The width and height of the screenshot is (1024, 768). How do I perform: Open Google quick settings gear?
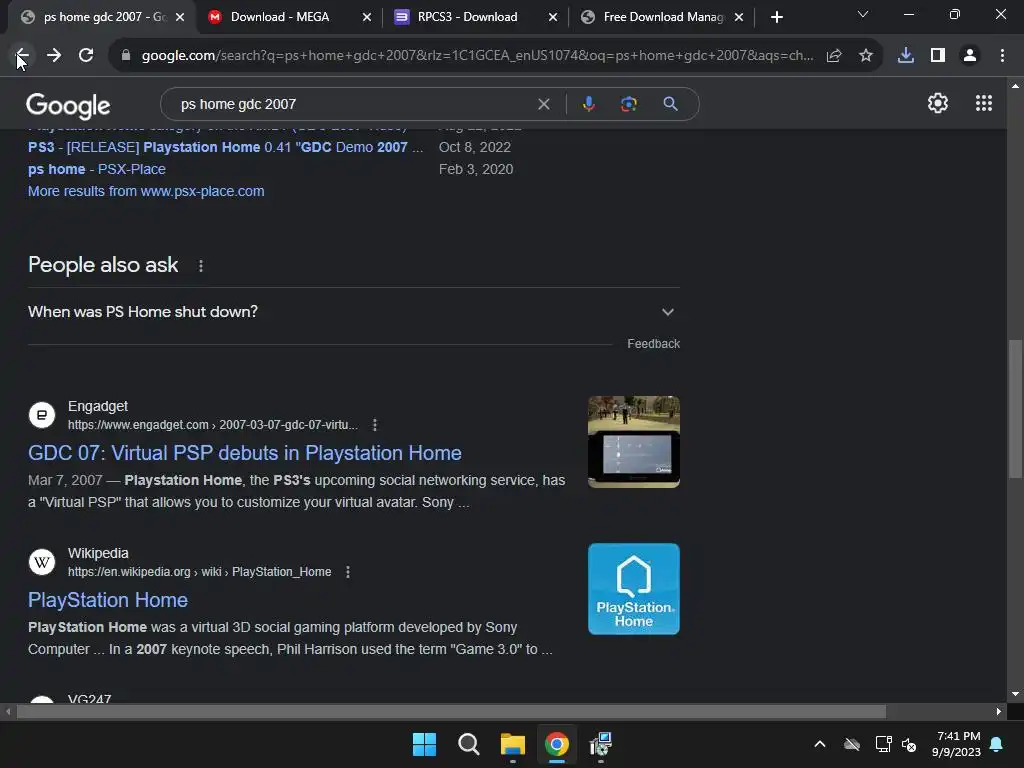point(938,103)
